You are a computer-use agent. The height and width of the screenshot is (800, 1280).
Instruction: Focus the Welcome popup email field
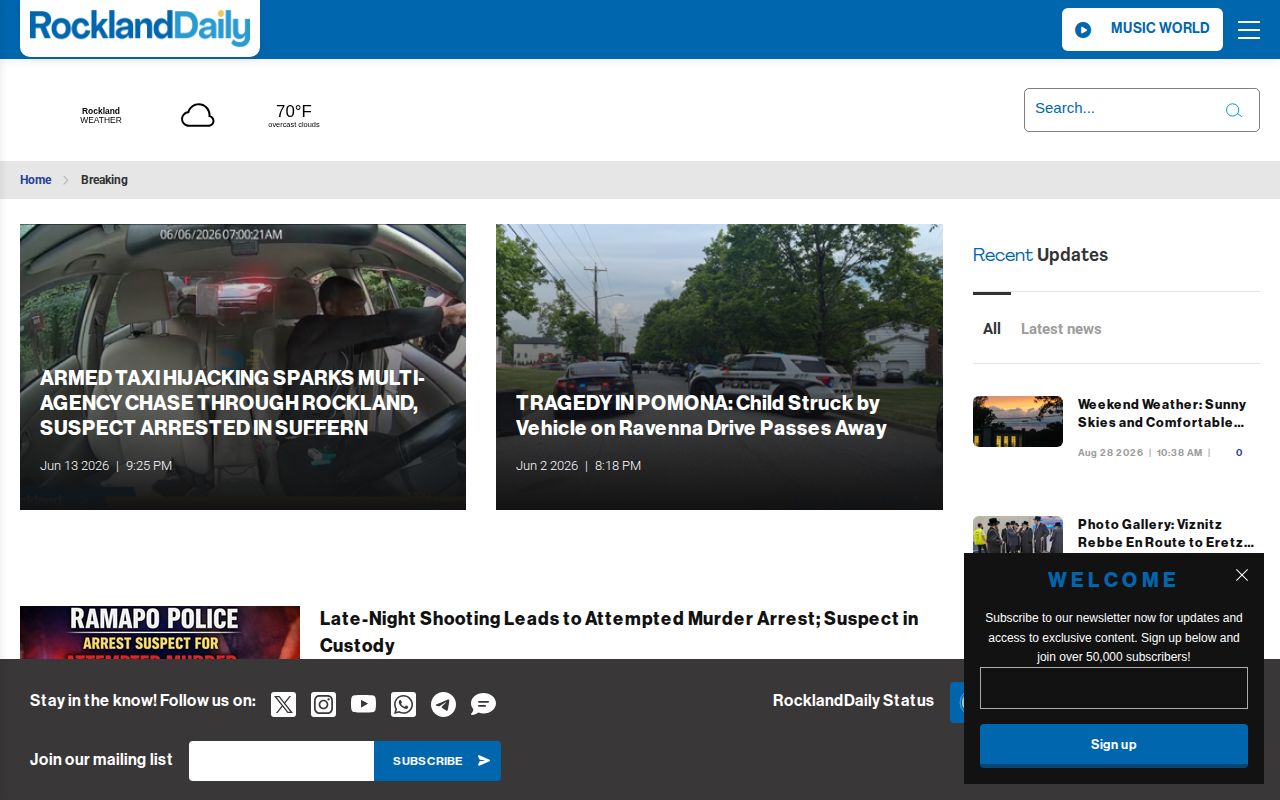(x=1114, y=688)
